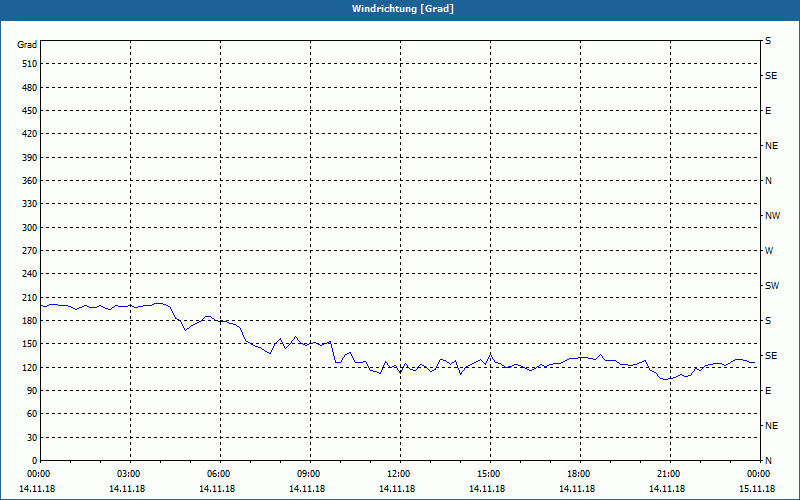Click the 03:00 time label
The image size is (800, 500).
(130, 474)
